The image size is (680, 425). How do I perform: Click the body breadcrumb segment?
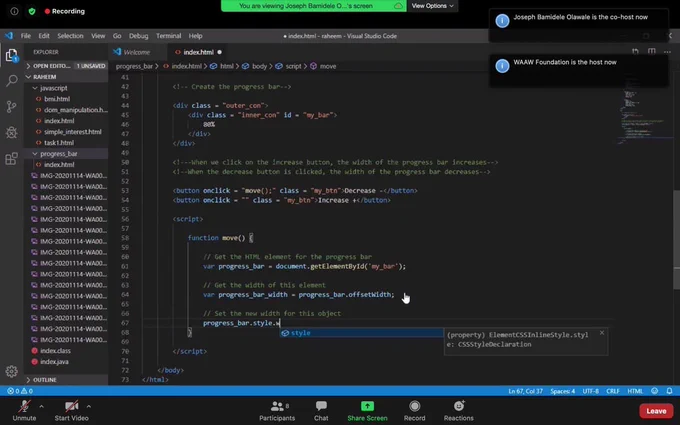tap(259, 66)
